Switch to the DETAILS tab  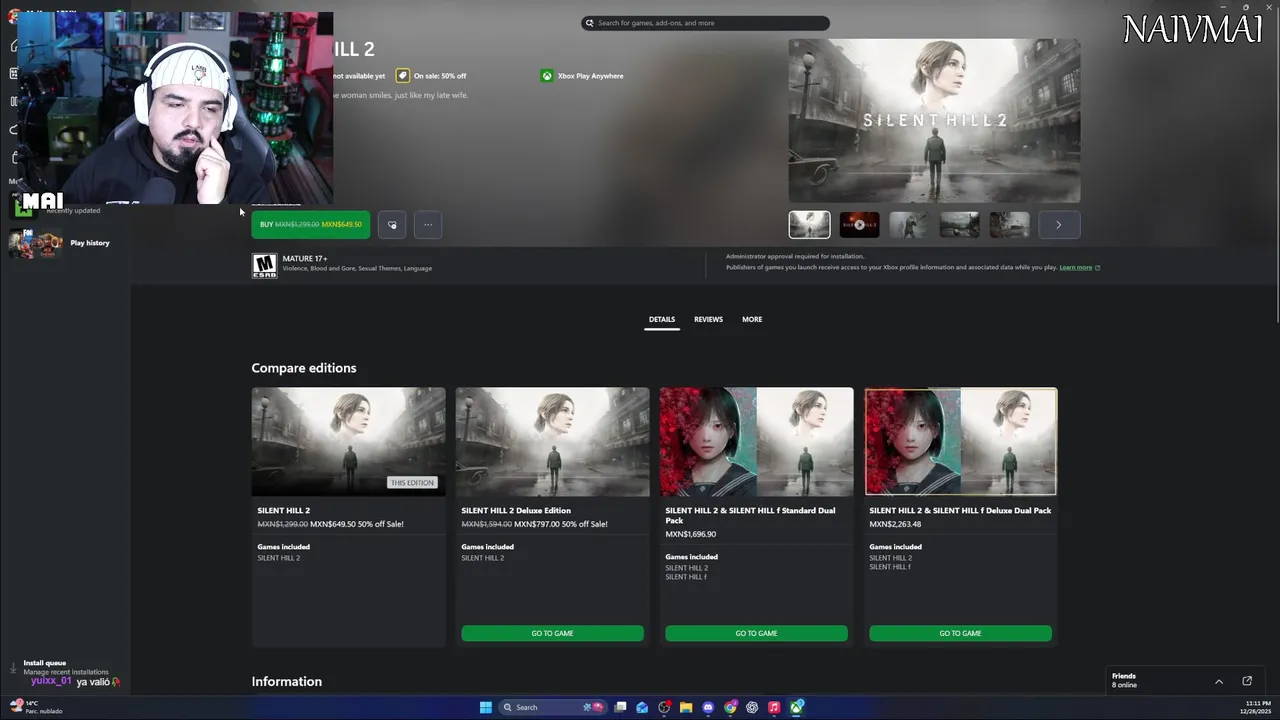pos(662,319)
